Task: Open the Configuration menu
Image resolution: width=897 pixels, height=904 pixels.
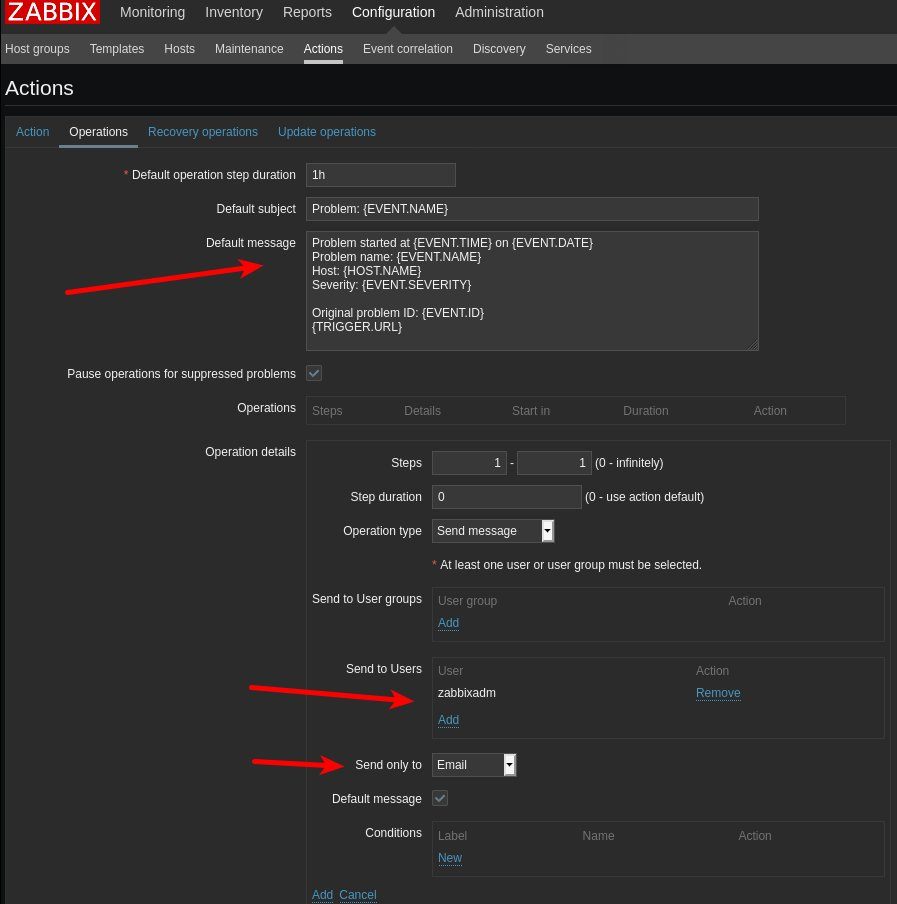Action: pos(393,12)
